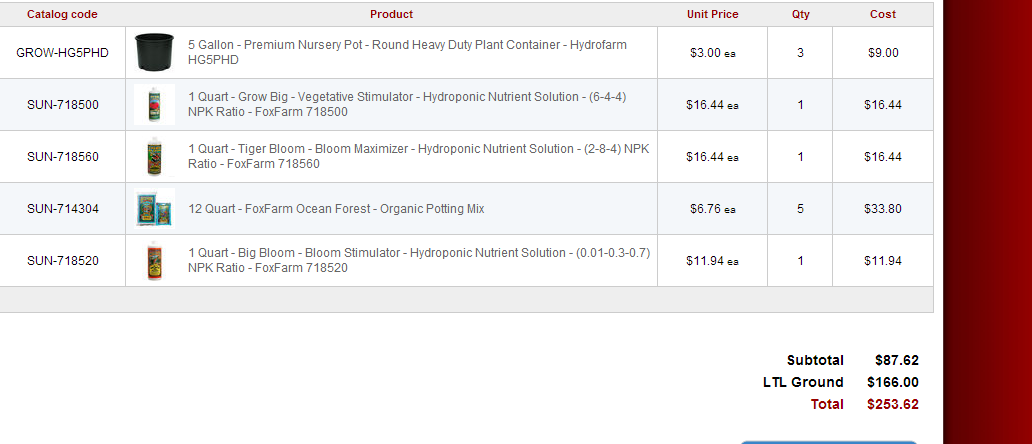
Task: Click catalog code GROW-HG5PHD
Action: pos(63,53)
